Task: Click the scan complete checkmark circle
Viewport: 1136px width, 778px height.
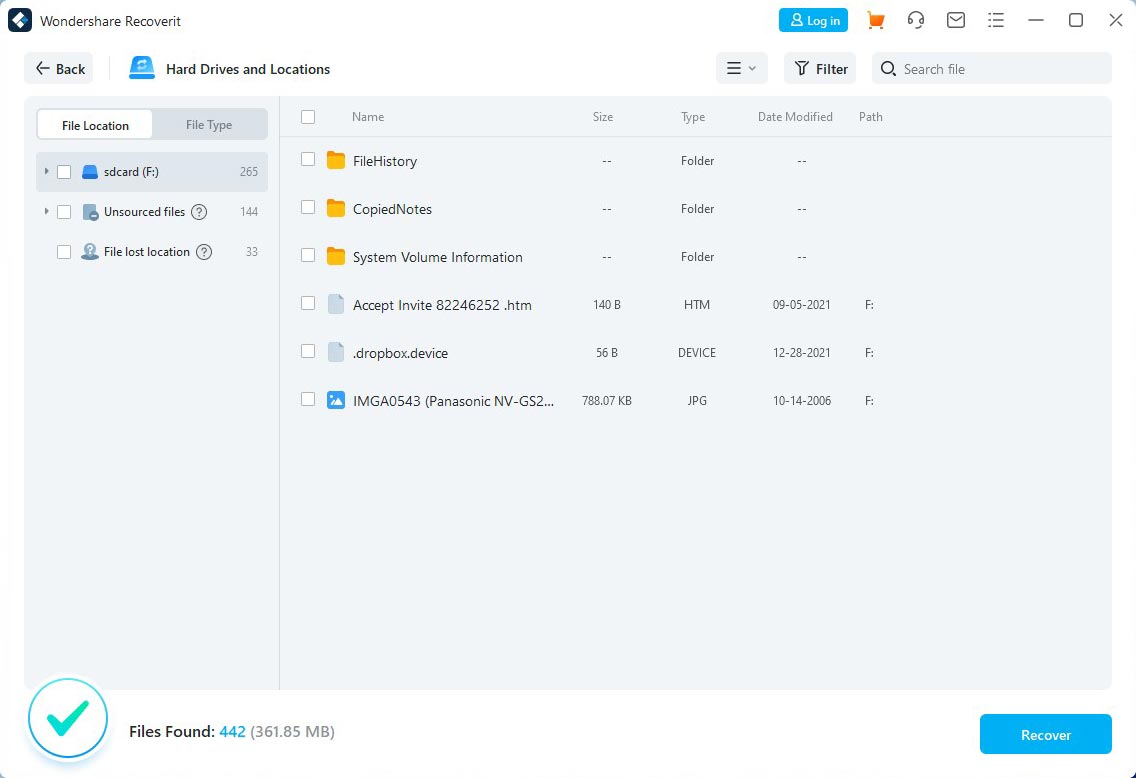Action: [68, 718]
